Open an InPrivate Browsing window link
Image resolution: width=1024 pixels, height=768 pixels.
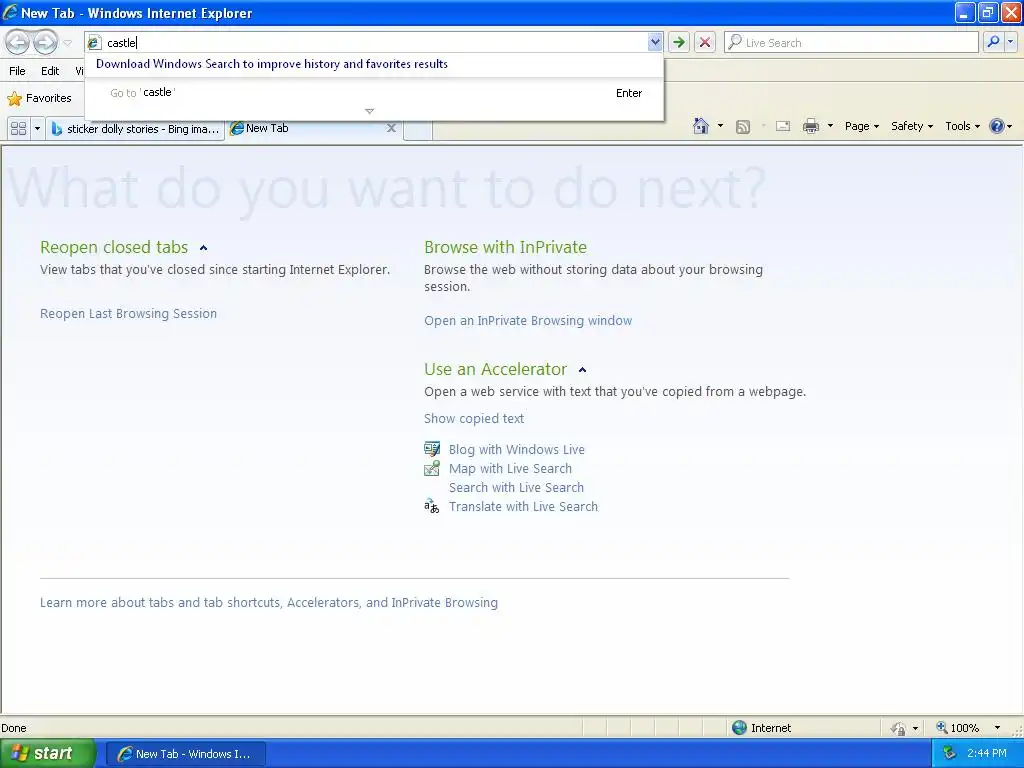pos(528,321)
